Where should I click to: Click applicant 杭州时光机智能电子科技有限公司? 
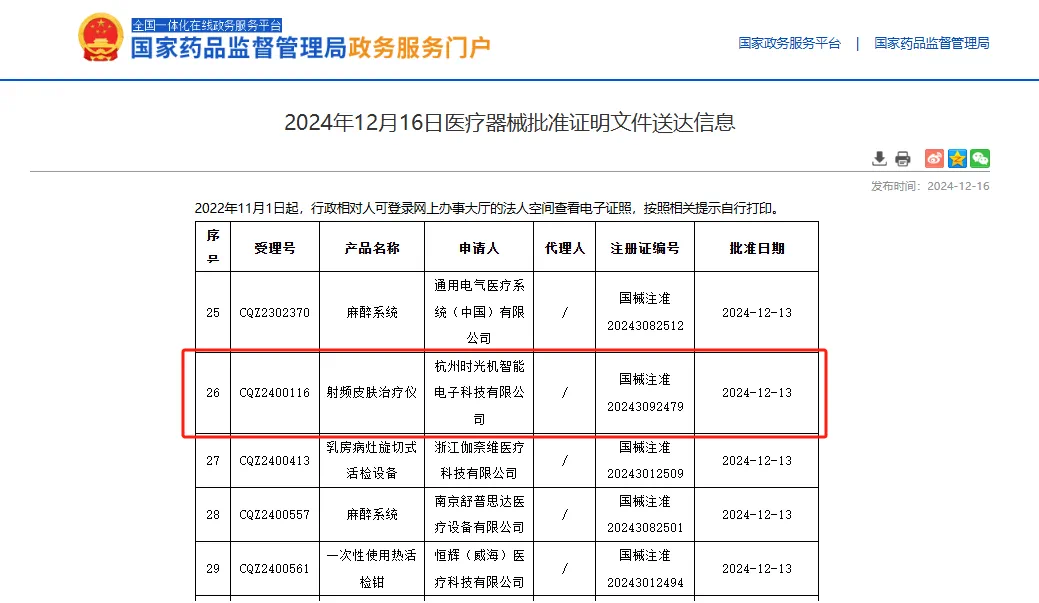coord(479,393)
